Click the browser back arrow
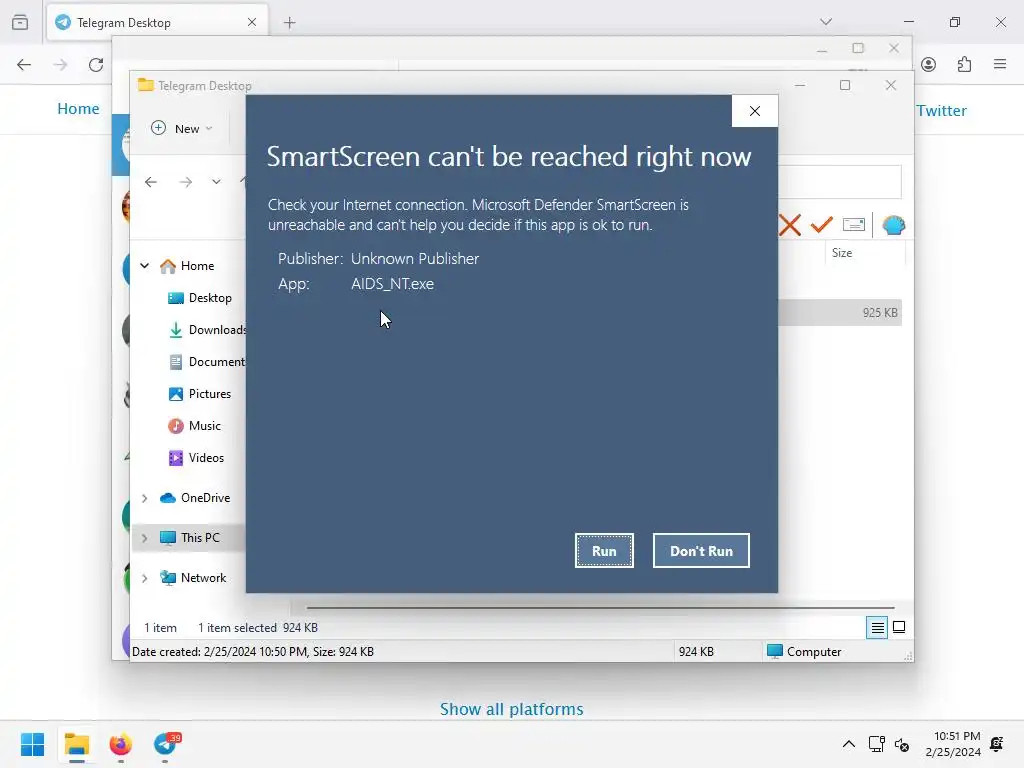 [24, 65]
